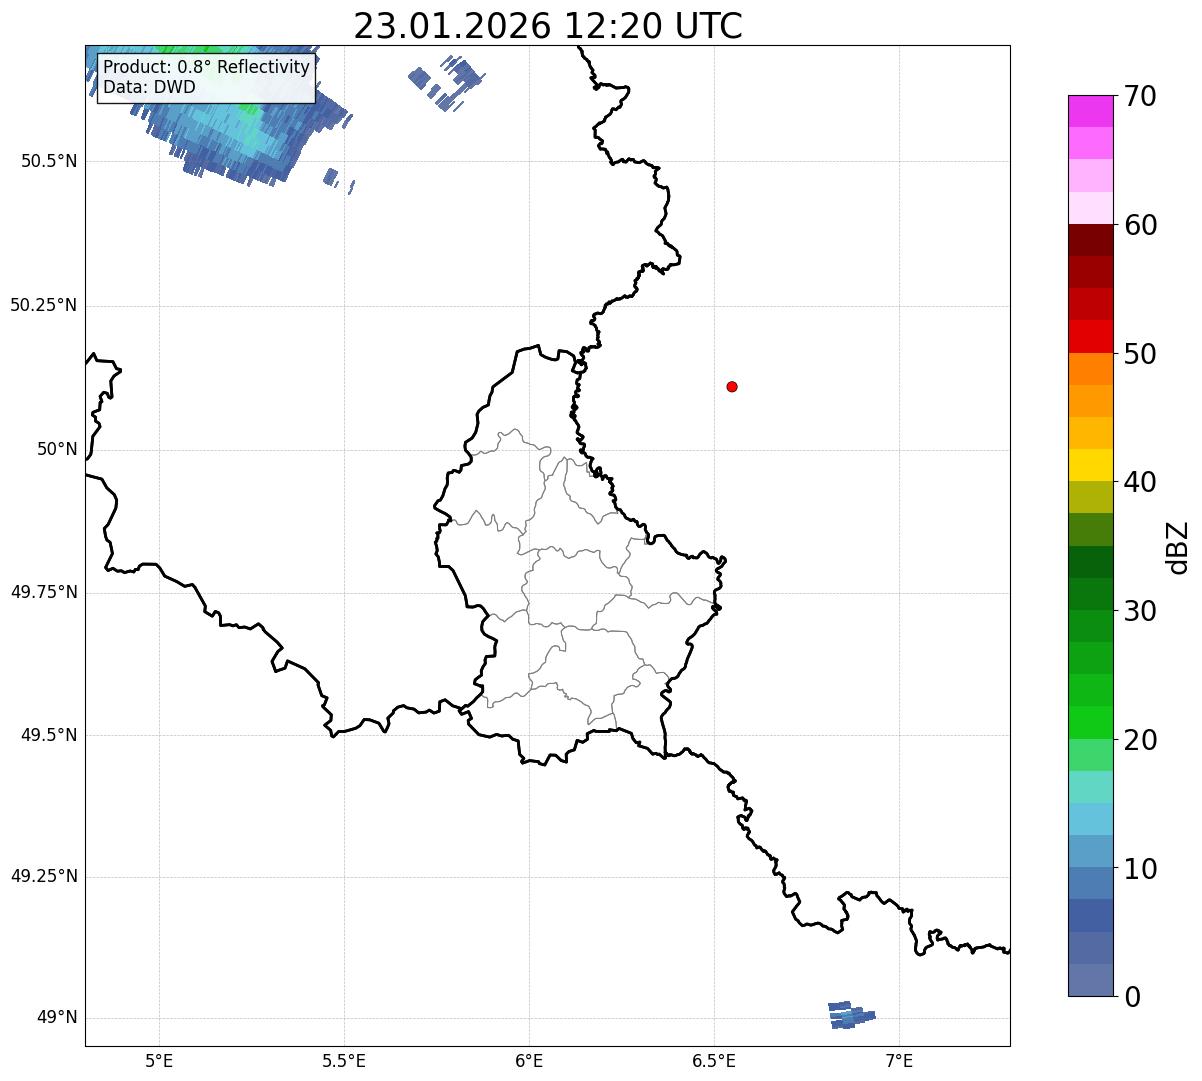Click the red radar station marker dot
The width and height of the screenshot is (1202, 1081).
732,386
